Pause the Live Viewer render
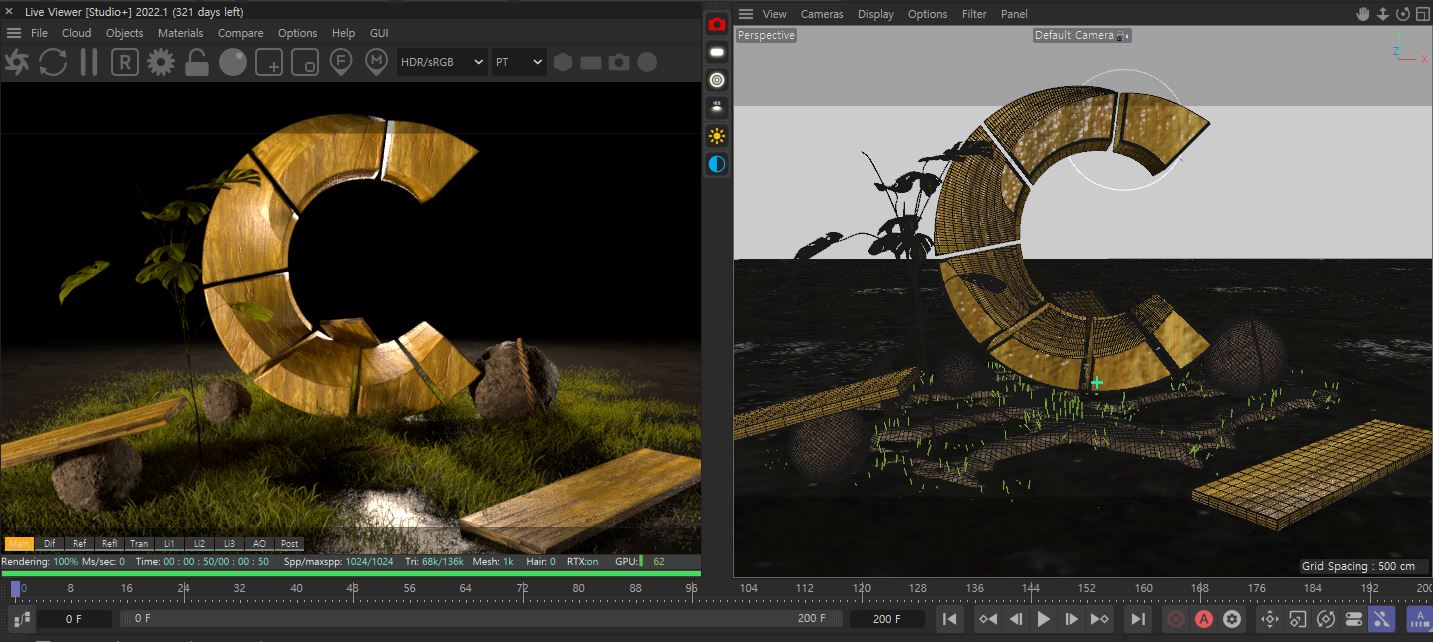 (x=89, y=62)
